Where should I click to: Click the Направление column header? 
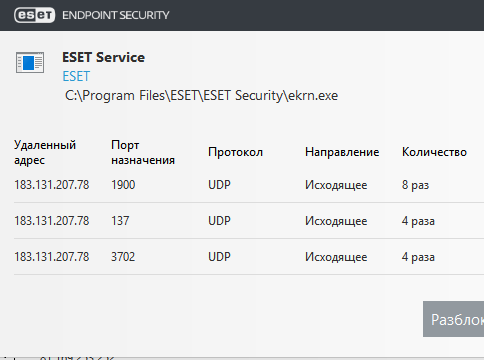click(342, 152)
